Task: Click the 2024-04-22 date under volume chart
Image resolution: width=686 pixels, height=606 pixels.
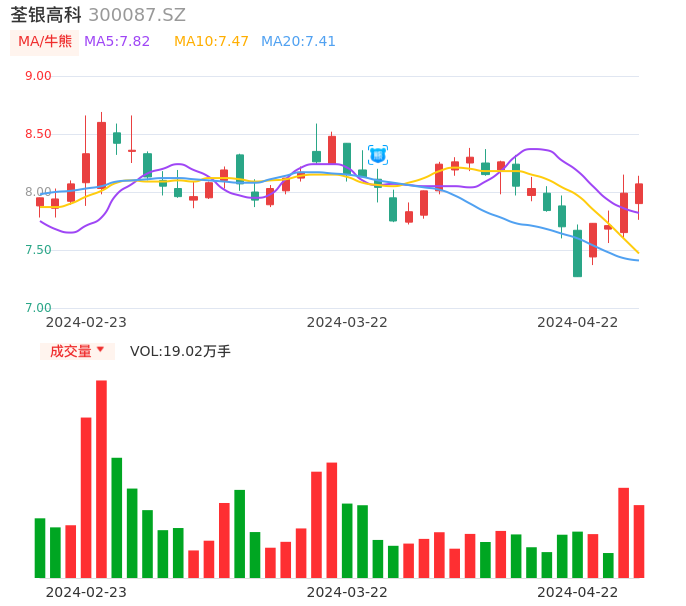Action: click(x=578, y=592)
